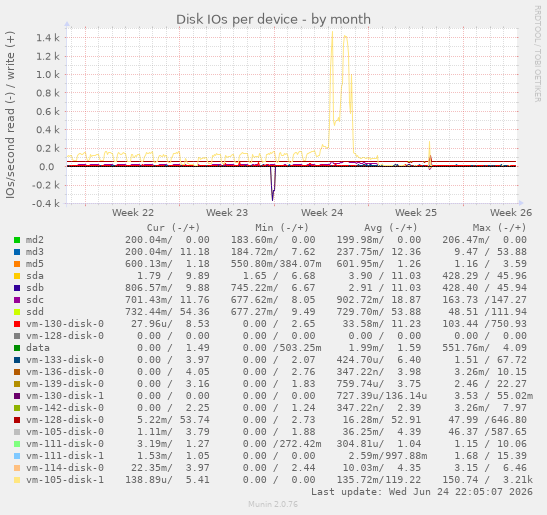Image resolution: width=547 pixels, height=515 pixels.
Task: Click the 'Week 24' x-axis label
Action: (x=322, y=212)
